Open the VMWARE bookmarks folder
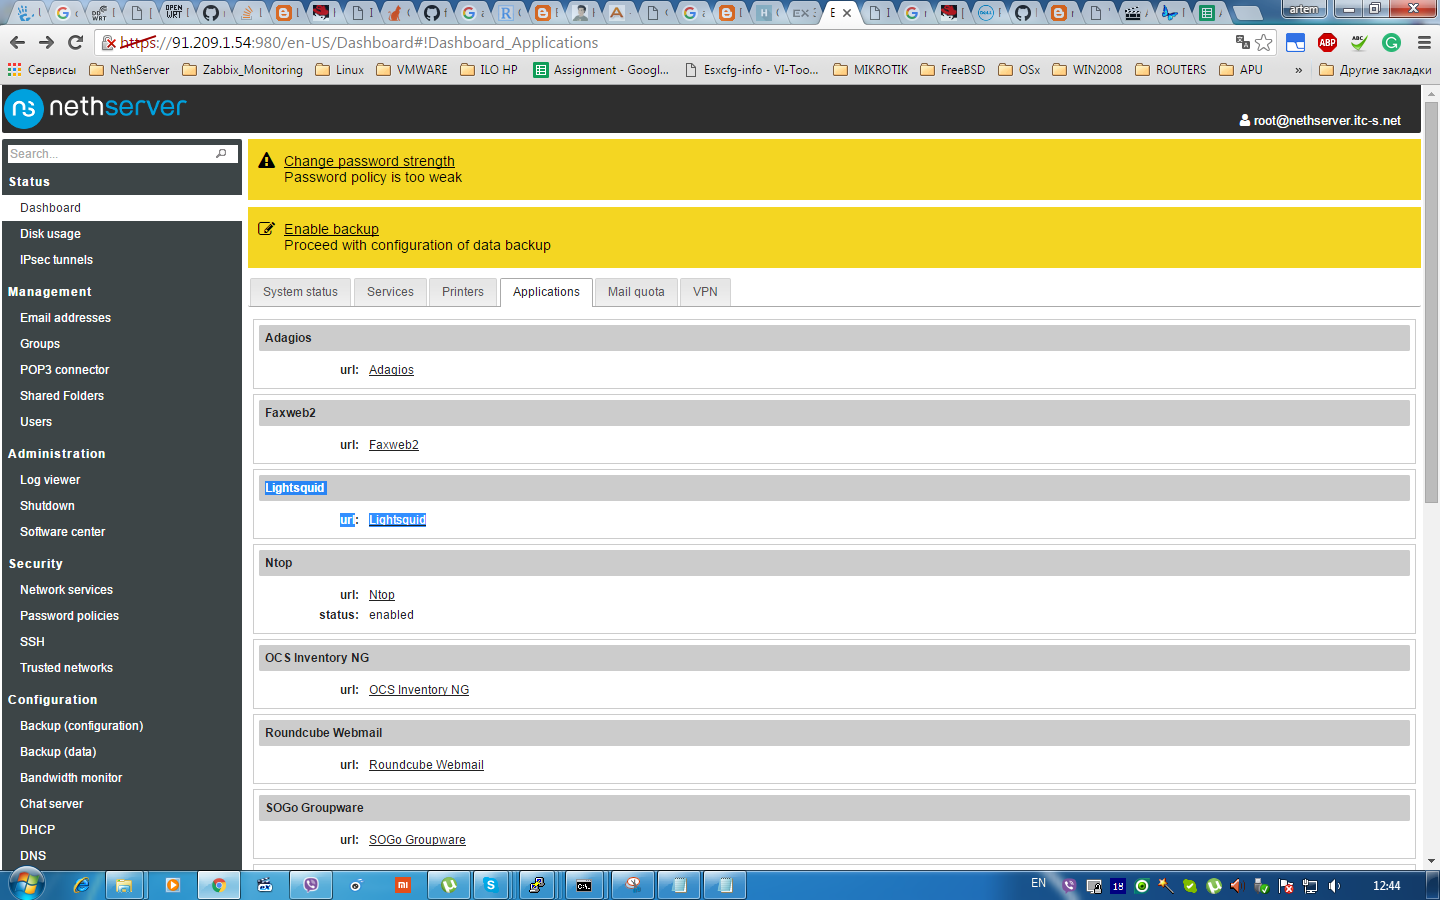 tap(411, 70)
